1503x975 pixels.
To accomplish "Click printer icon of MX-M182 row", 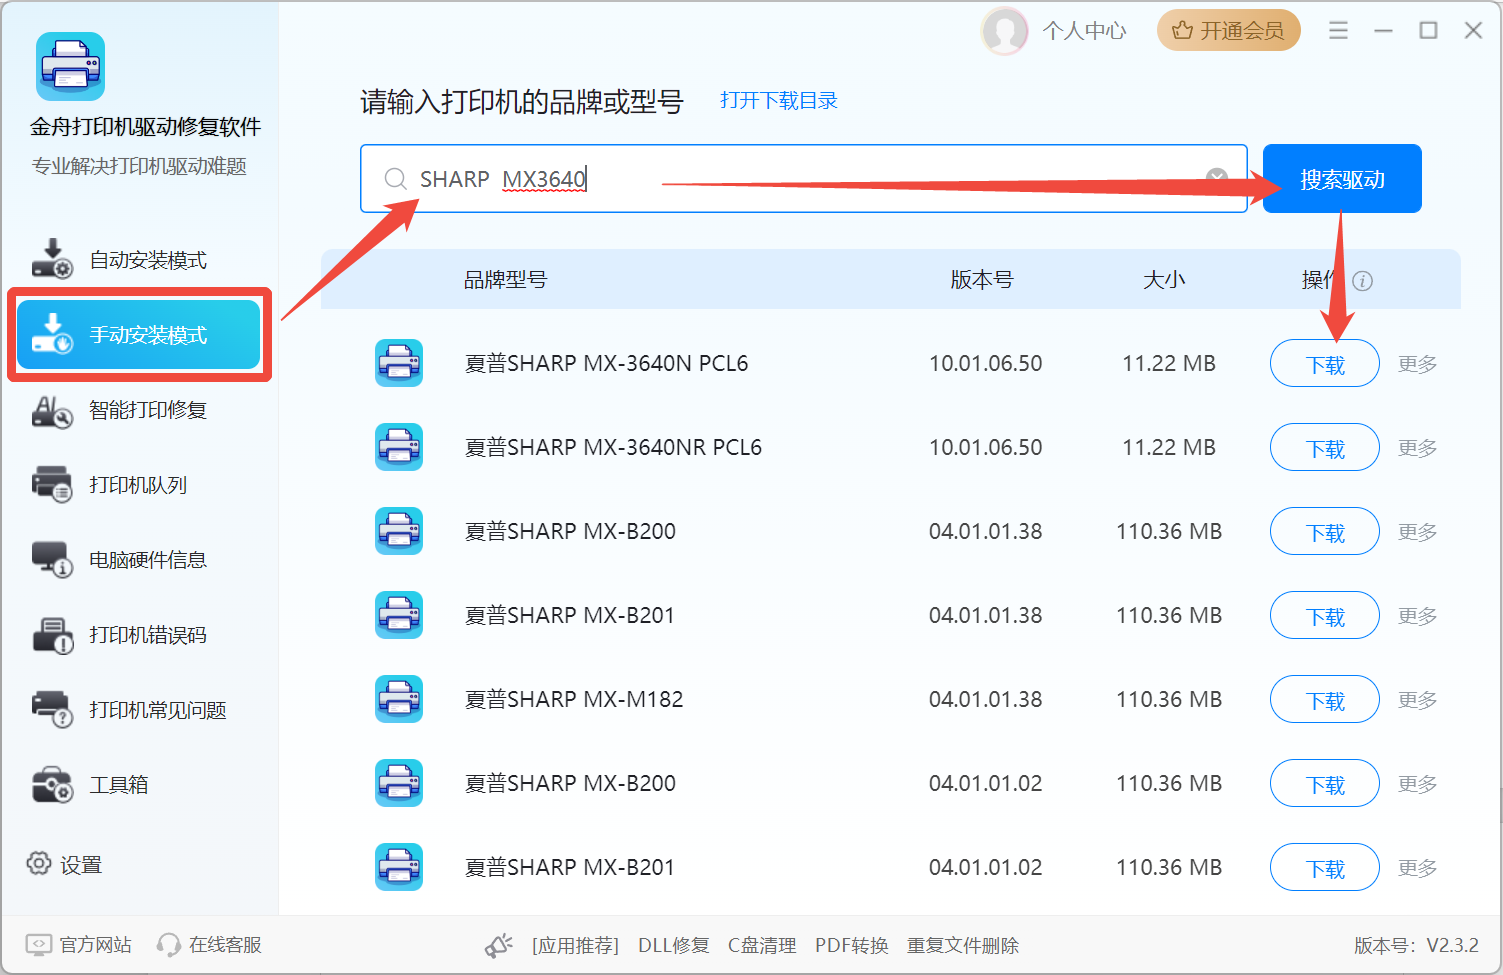I will pos(399,699).
